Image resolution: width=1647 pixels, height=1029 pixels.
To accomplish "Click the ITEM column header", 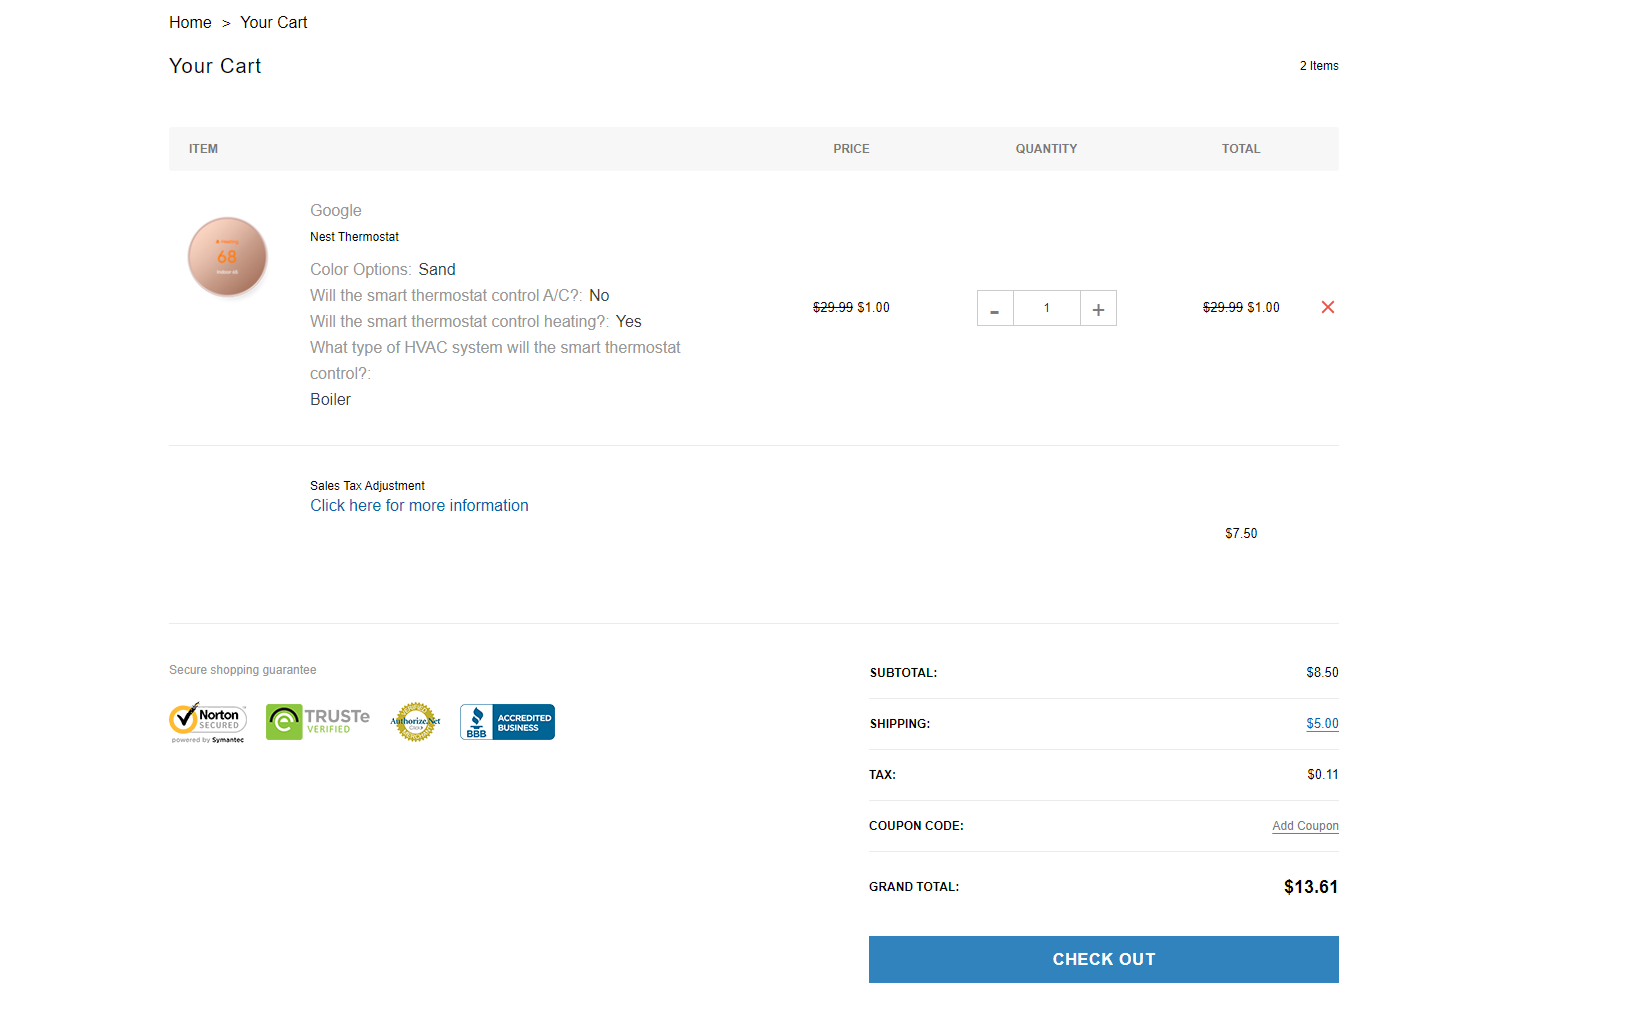I will point(203,149).
